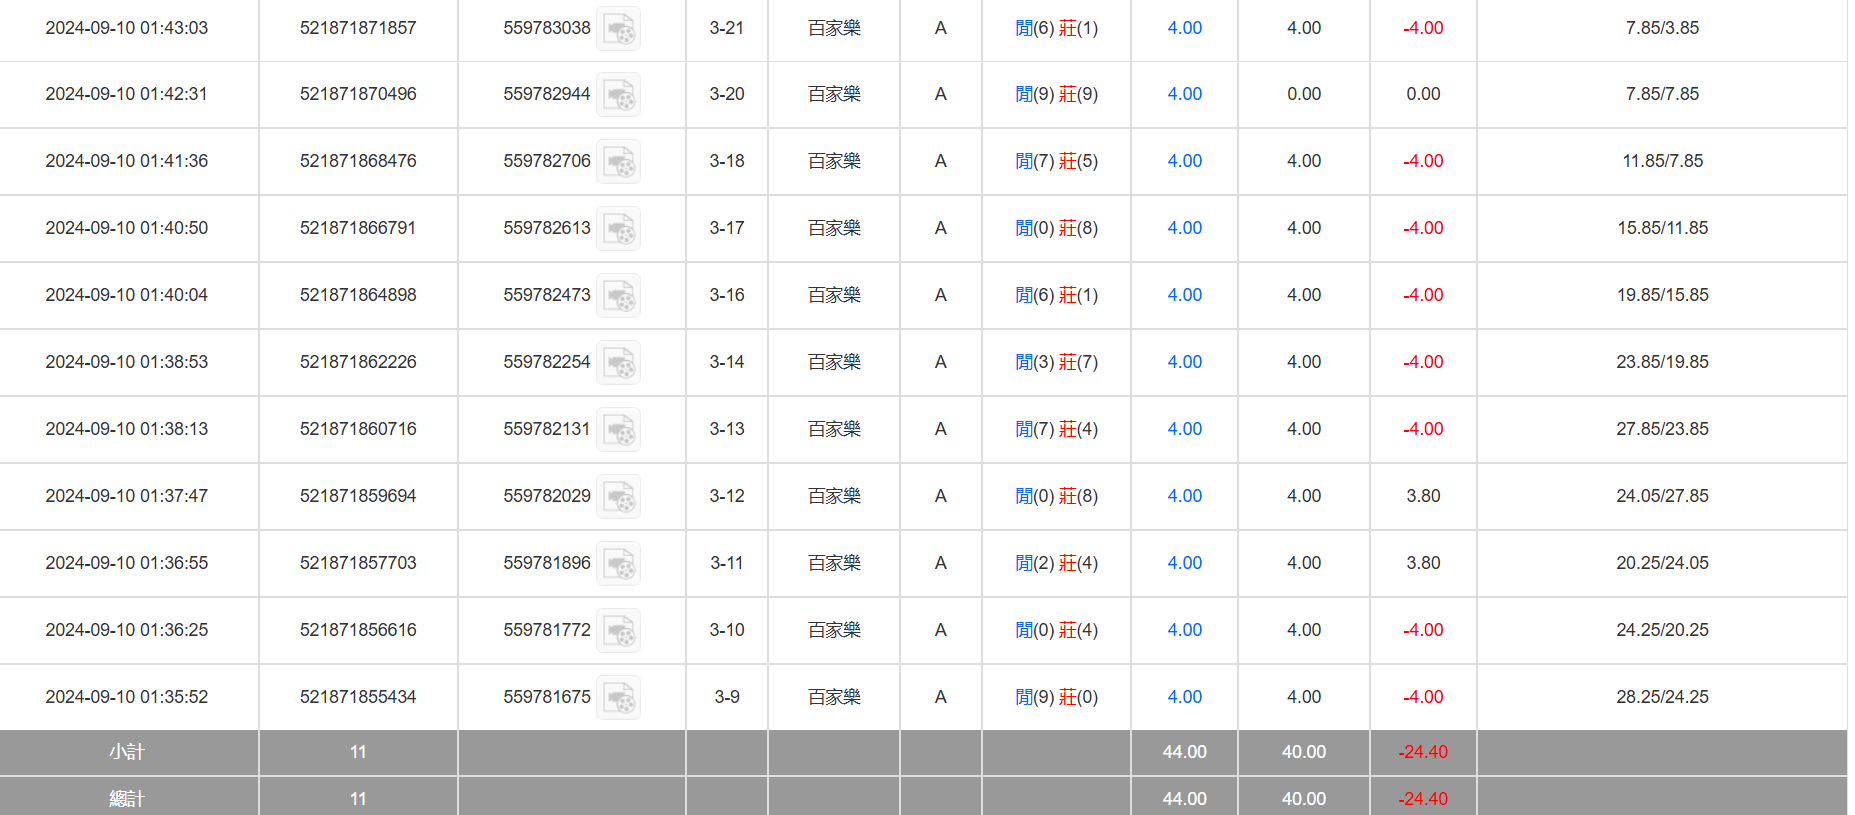Open the 閒(2) 莊(4) result details
Screen dimensions: 1855x815
click(x=1056, y=563)
